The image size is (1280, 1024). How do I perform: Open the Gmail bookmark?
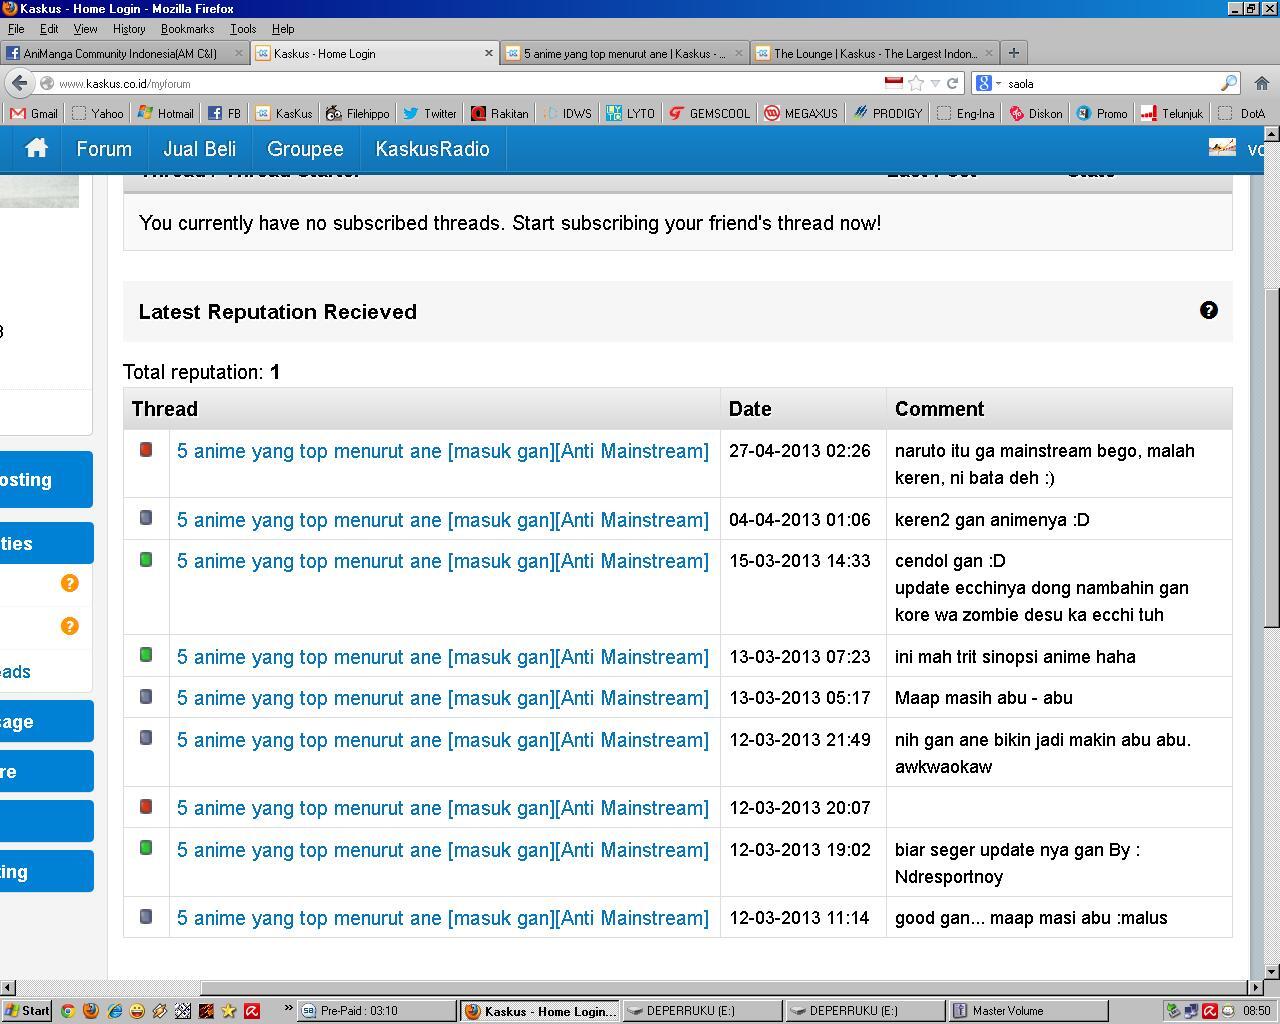(x=34, y=113)
